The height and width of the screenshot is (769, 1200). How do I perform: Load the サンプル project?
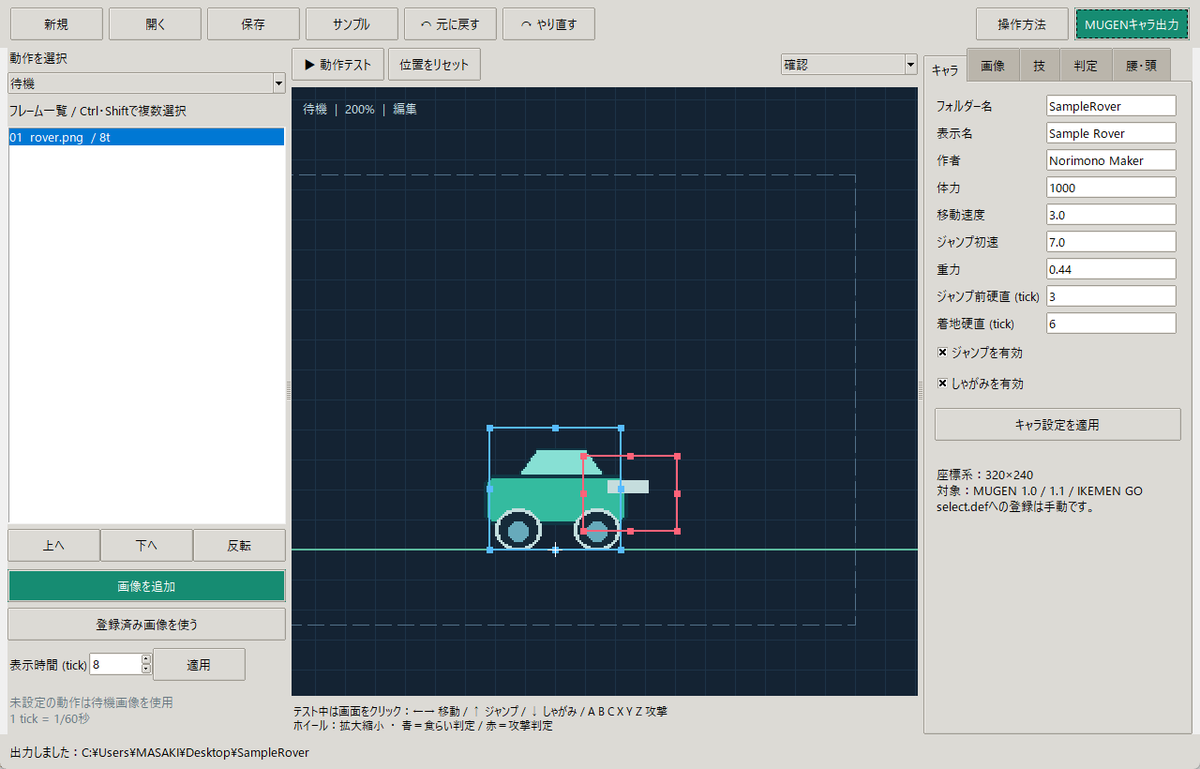click(352, 23)
